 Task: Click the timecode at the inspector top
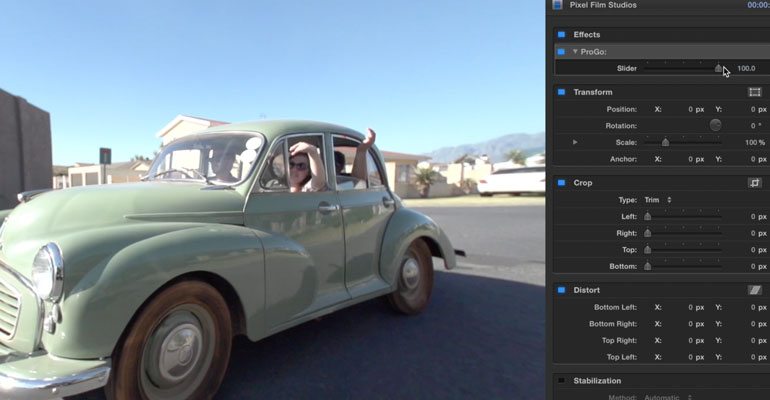click(x=758, y=5)
